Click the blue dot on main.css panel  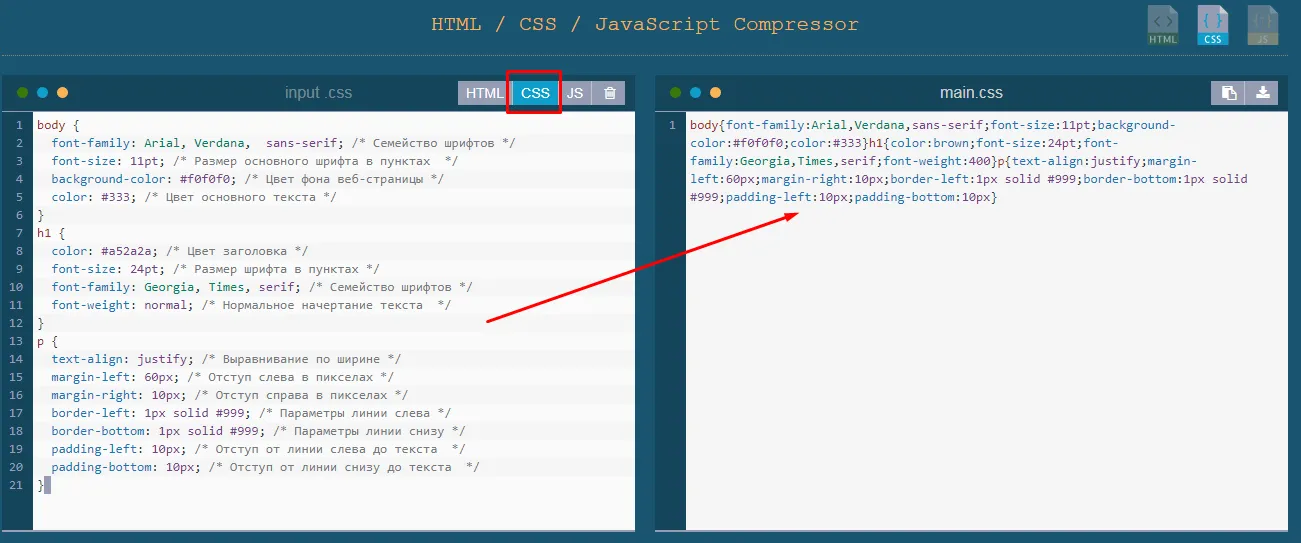tap(695, 93)
